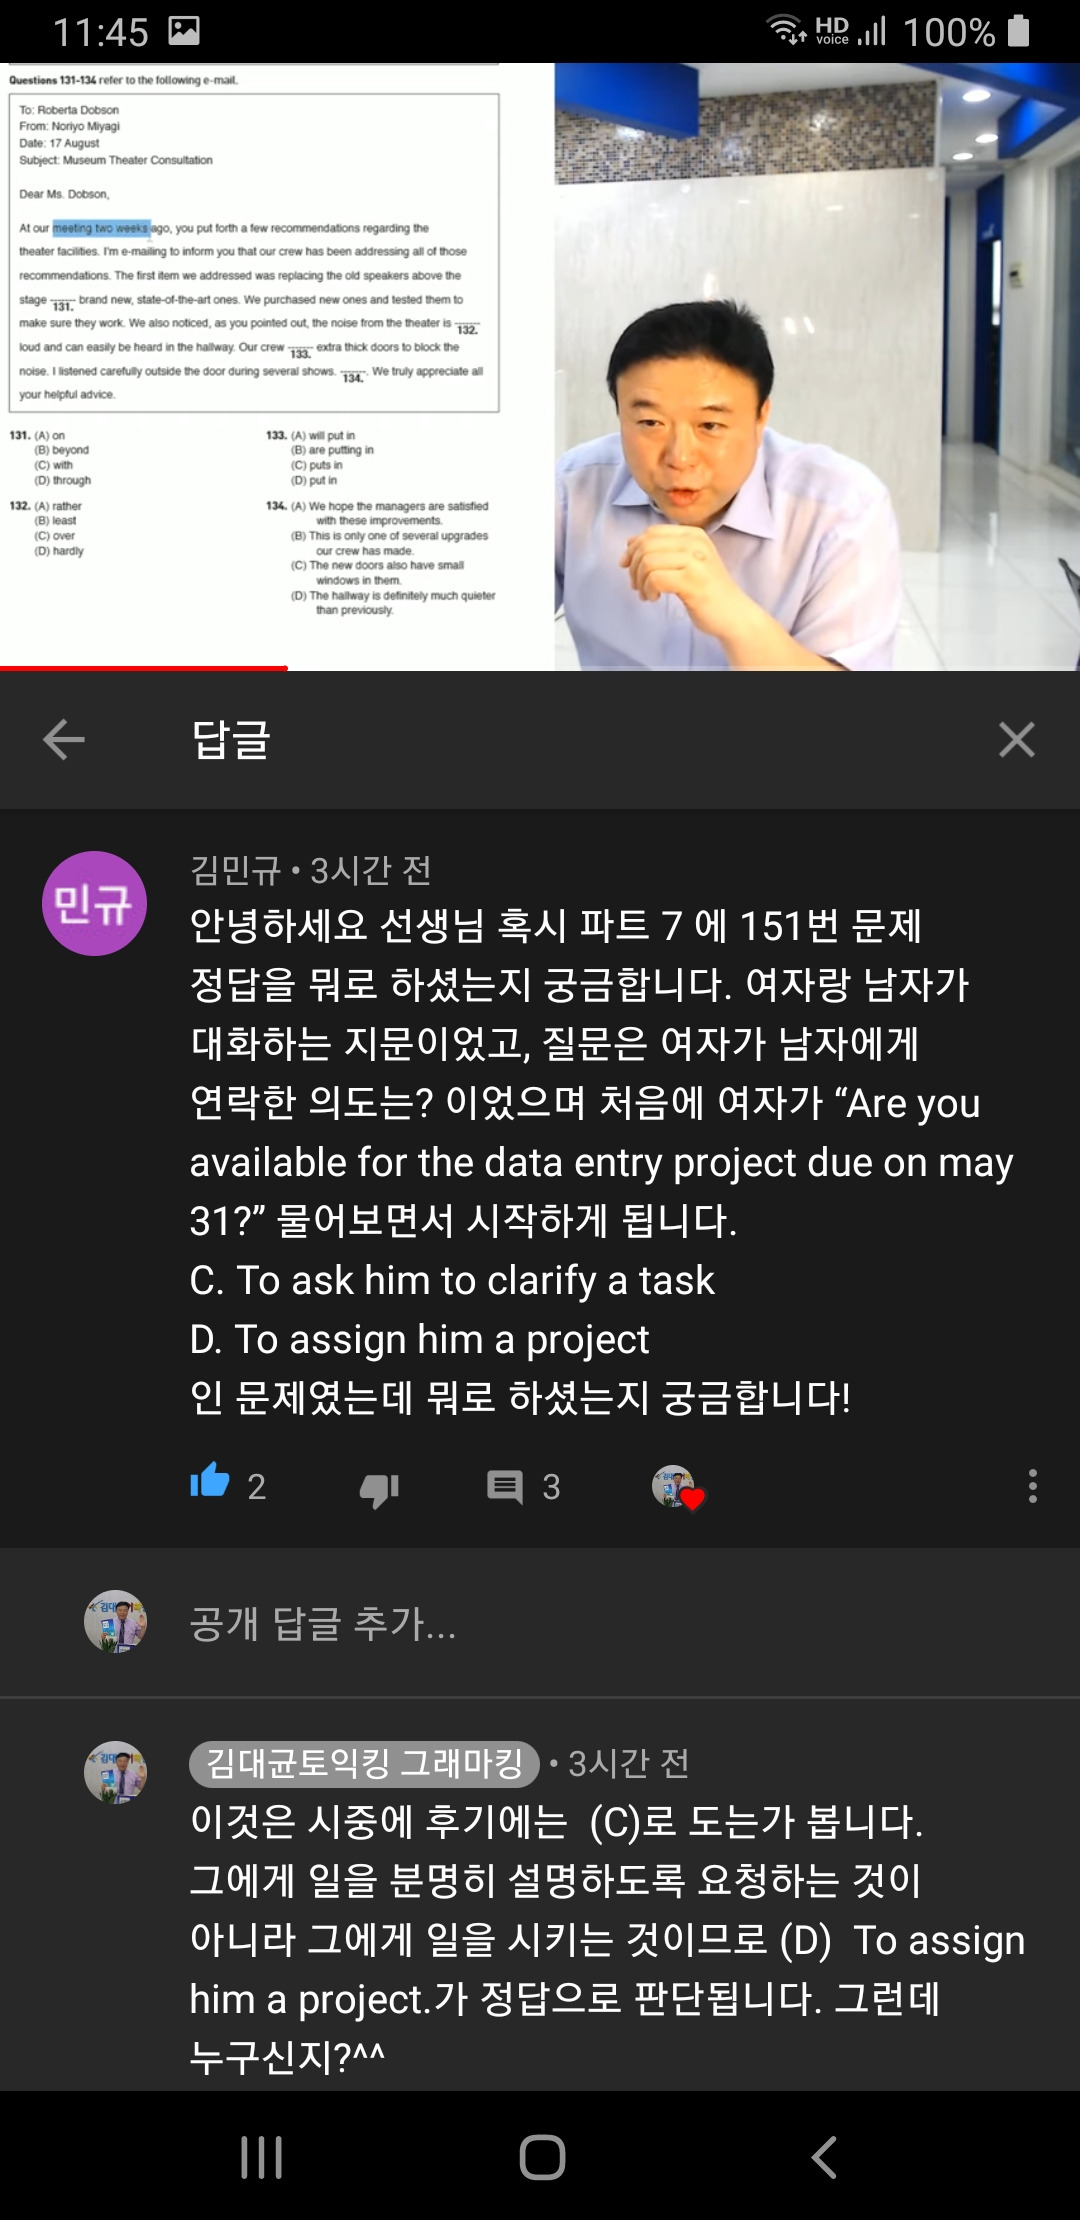Tap the 답글 header title
Image resolution: width=1080 pixels, height=2220 pixels.
(231, 740)
